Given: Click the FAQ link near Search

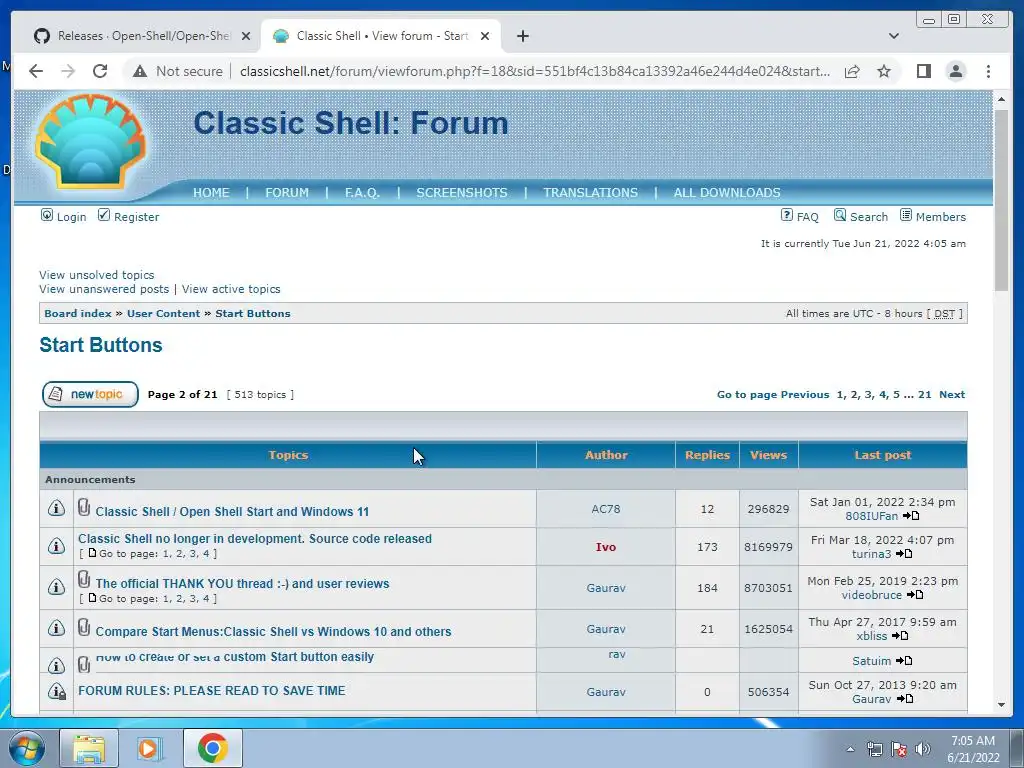Looking at the screenshot, I should [807, 217].
